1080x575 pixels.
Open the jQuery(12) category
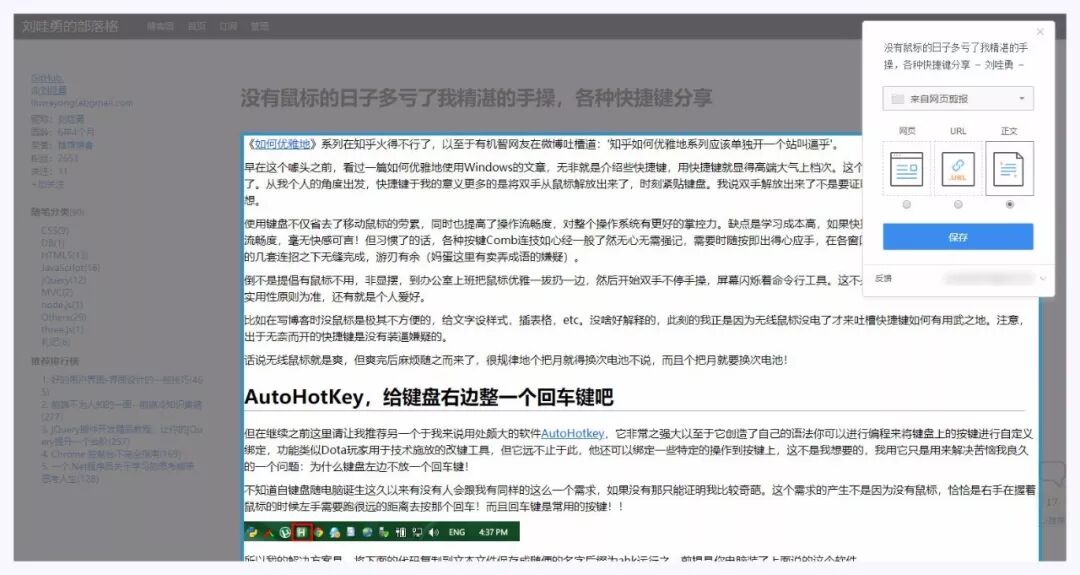(x=64, y=280)
